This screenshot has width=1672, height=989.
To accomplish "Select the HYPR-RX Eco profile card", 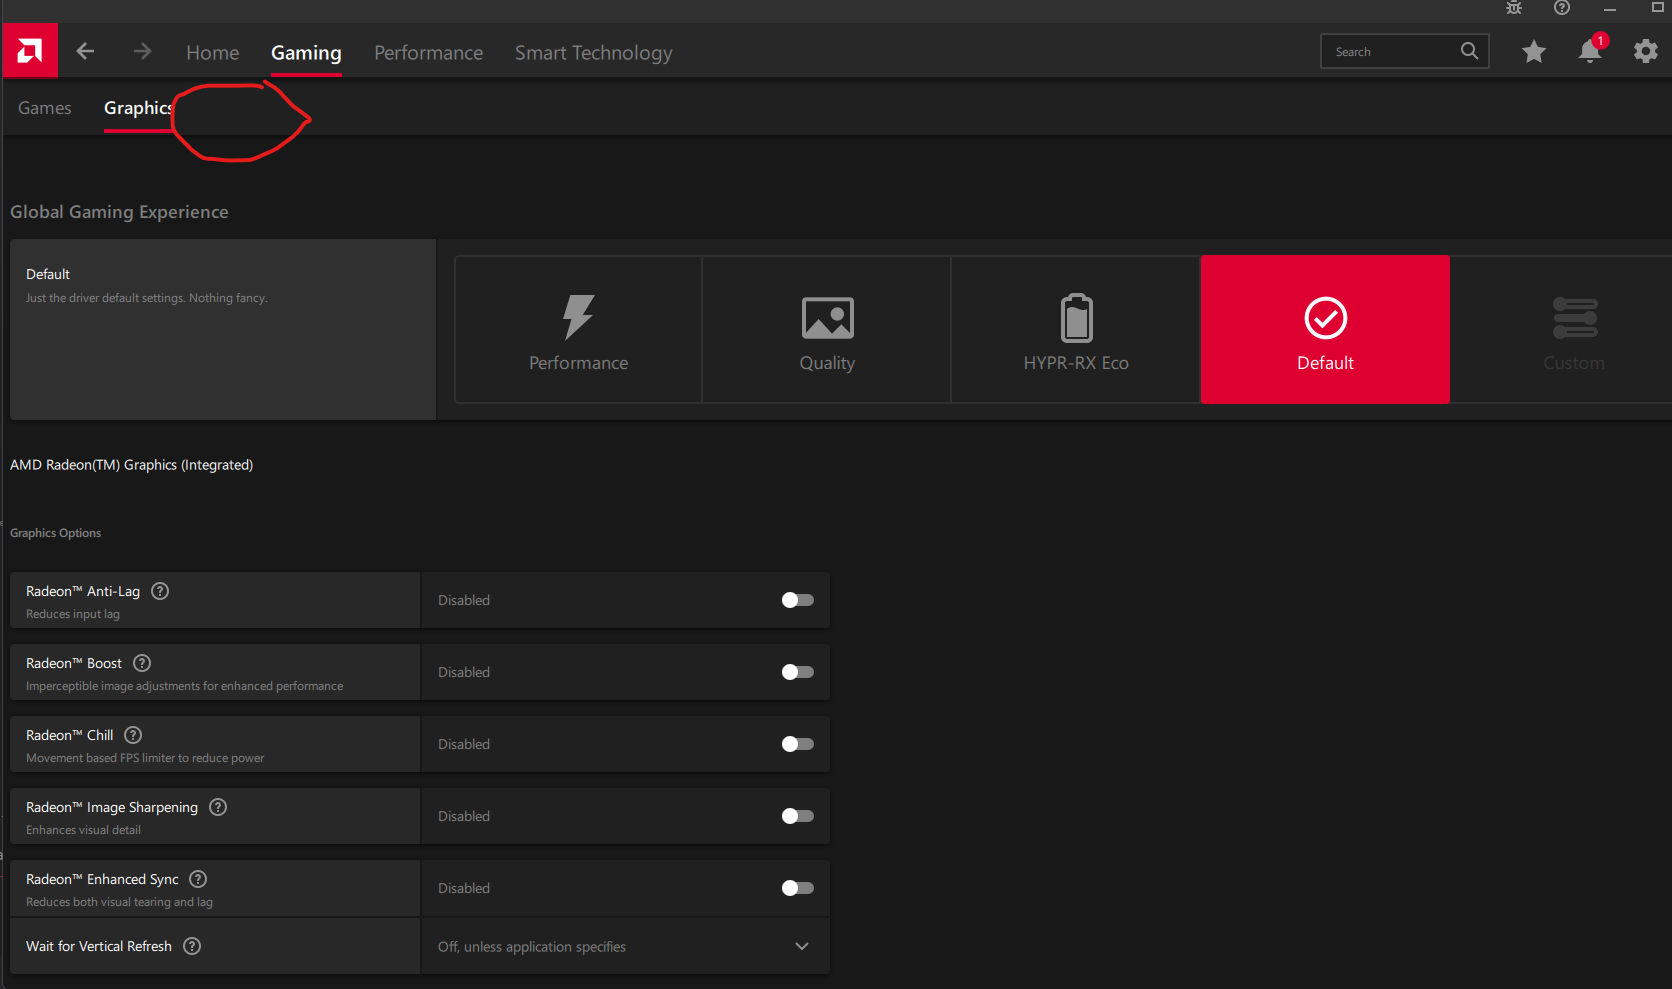I will click(x=1076, y=329).
